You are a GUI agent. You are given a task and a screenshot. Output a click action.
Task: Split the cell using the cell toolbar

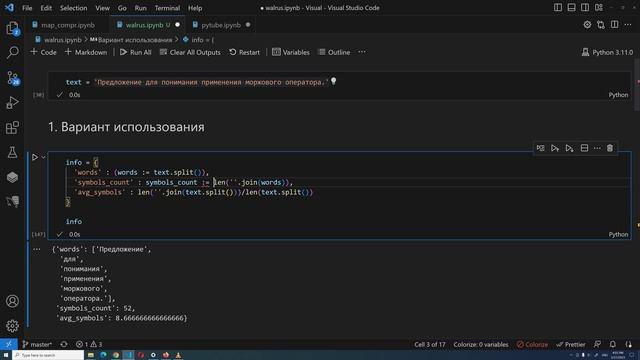(584, 148)
